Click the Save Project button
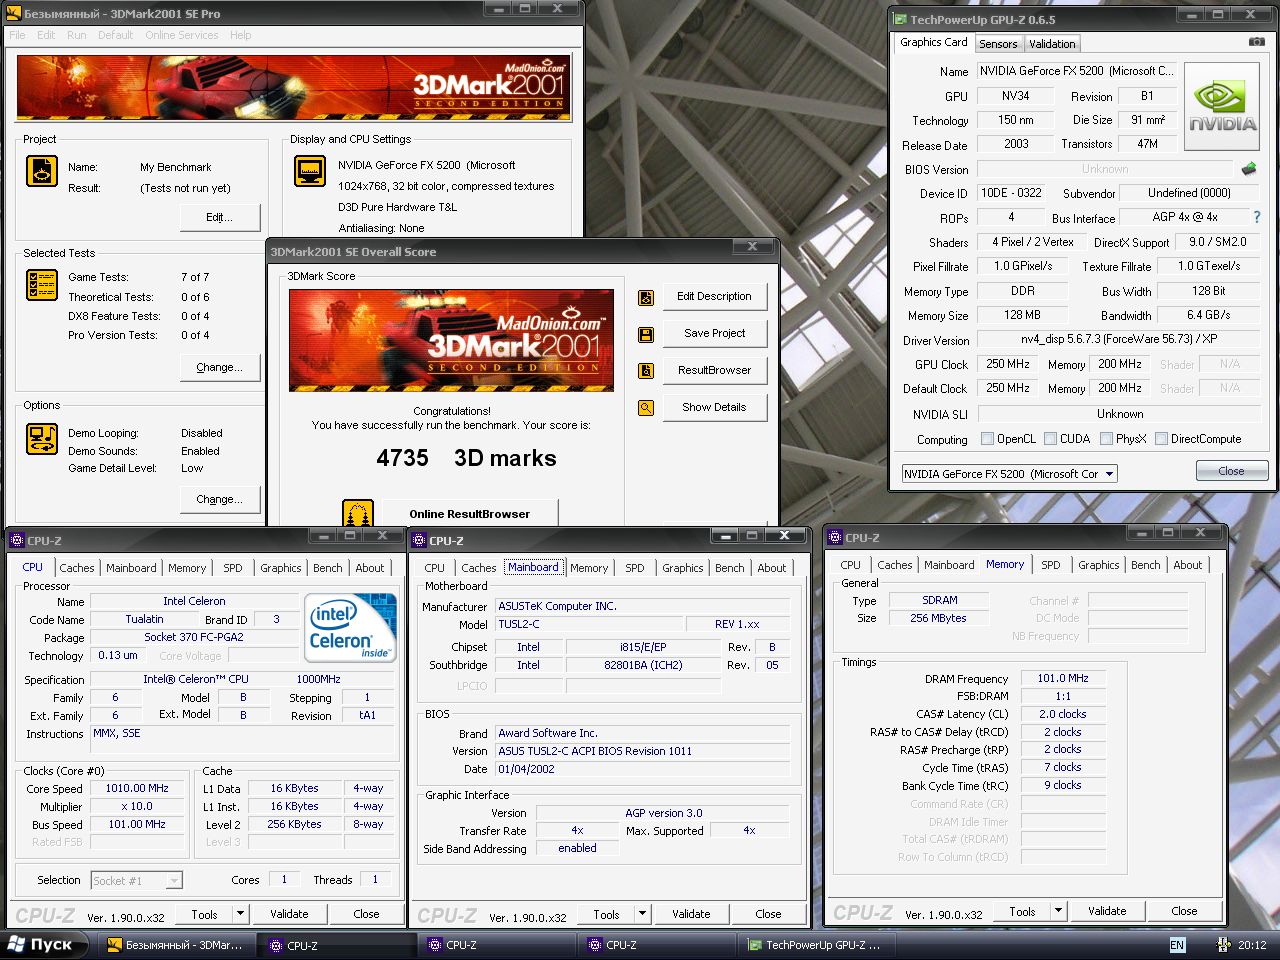This screenshot has width=1280, height=960. click(714, 334)
